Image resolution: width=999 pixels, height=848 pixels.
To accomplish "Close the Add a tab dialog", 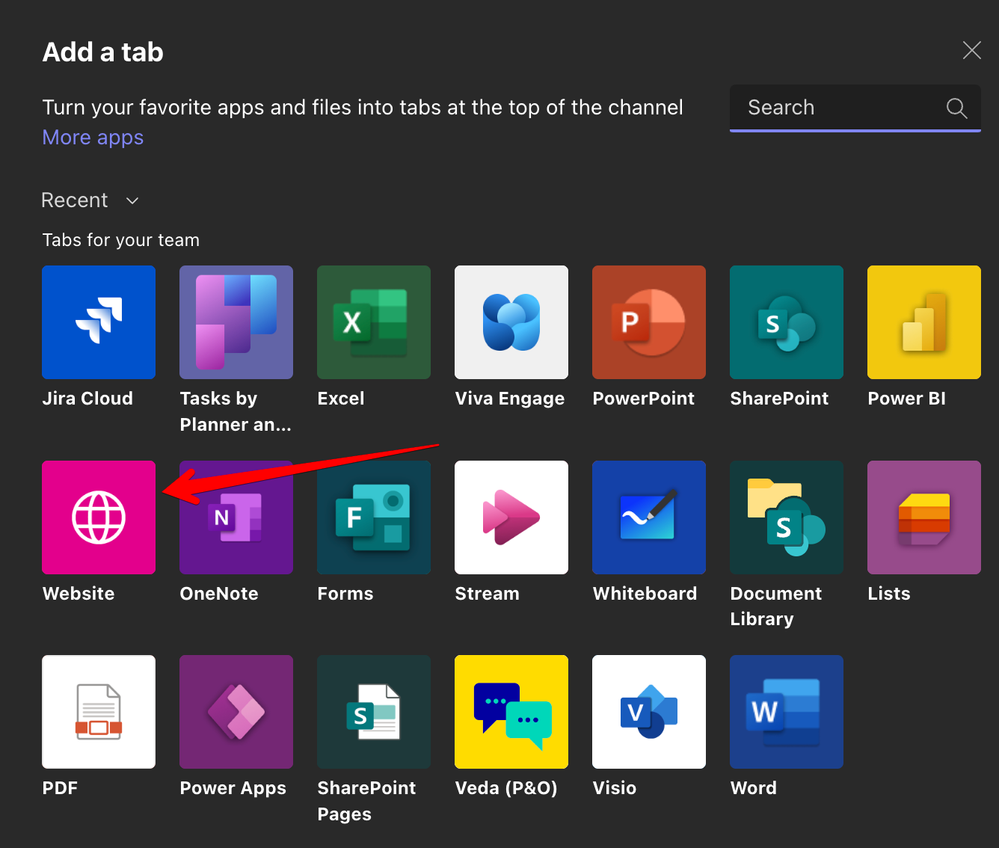I will (x=972, y=50).
